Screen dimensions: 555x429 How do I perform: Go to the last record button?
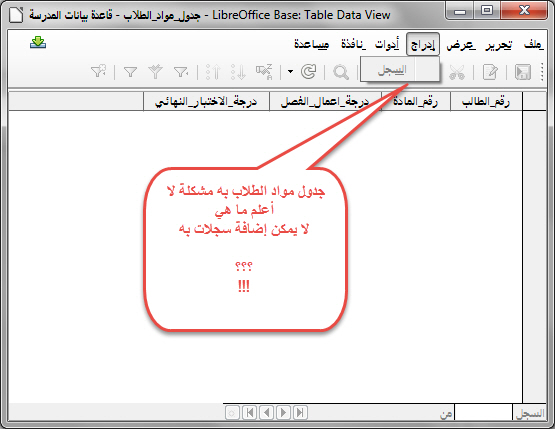point(300,412)
